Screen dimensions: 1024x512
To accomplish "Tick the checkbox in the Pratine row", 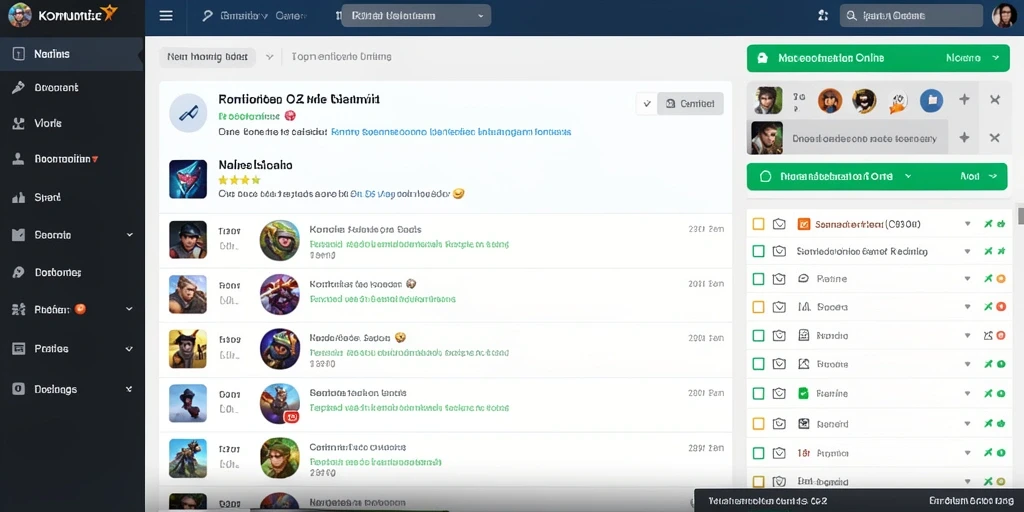I will click(758, 279).
